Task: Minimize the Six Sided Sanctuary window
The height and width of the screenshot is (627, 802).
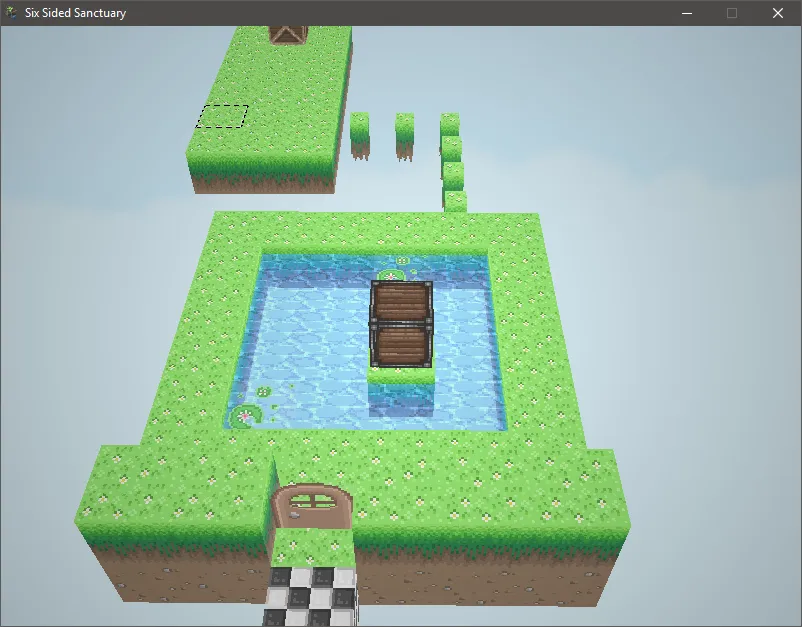Action: coord(686,13)
